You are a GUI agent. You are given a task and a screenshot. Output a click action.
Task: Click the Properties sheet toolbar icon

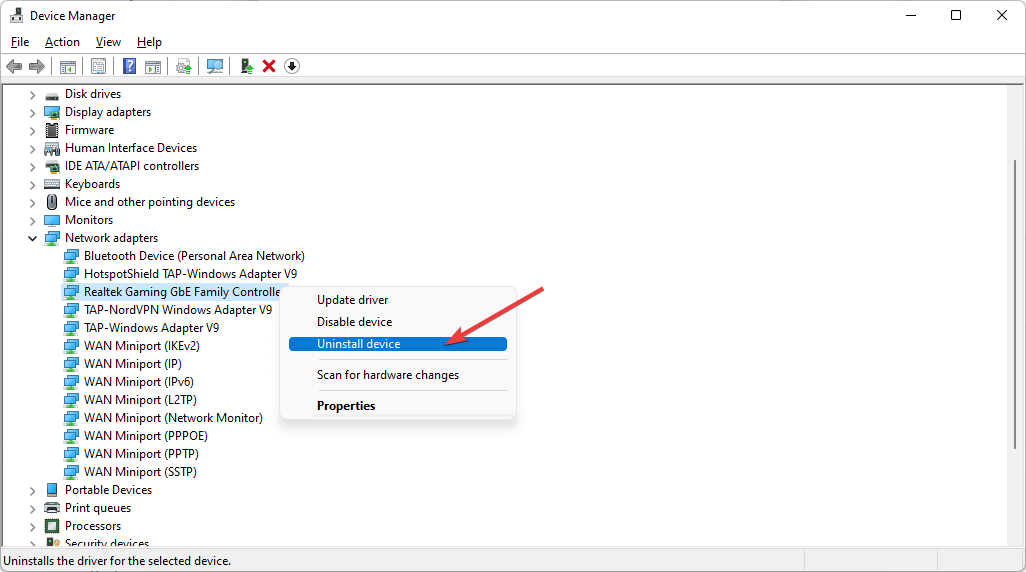(x=98, y=66)
